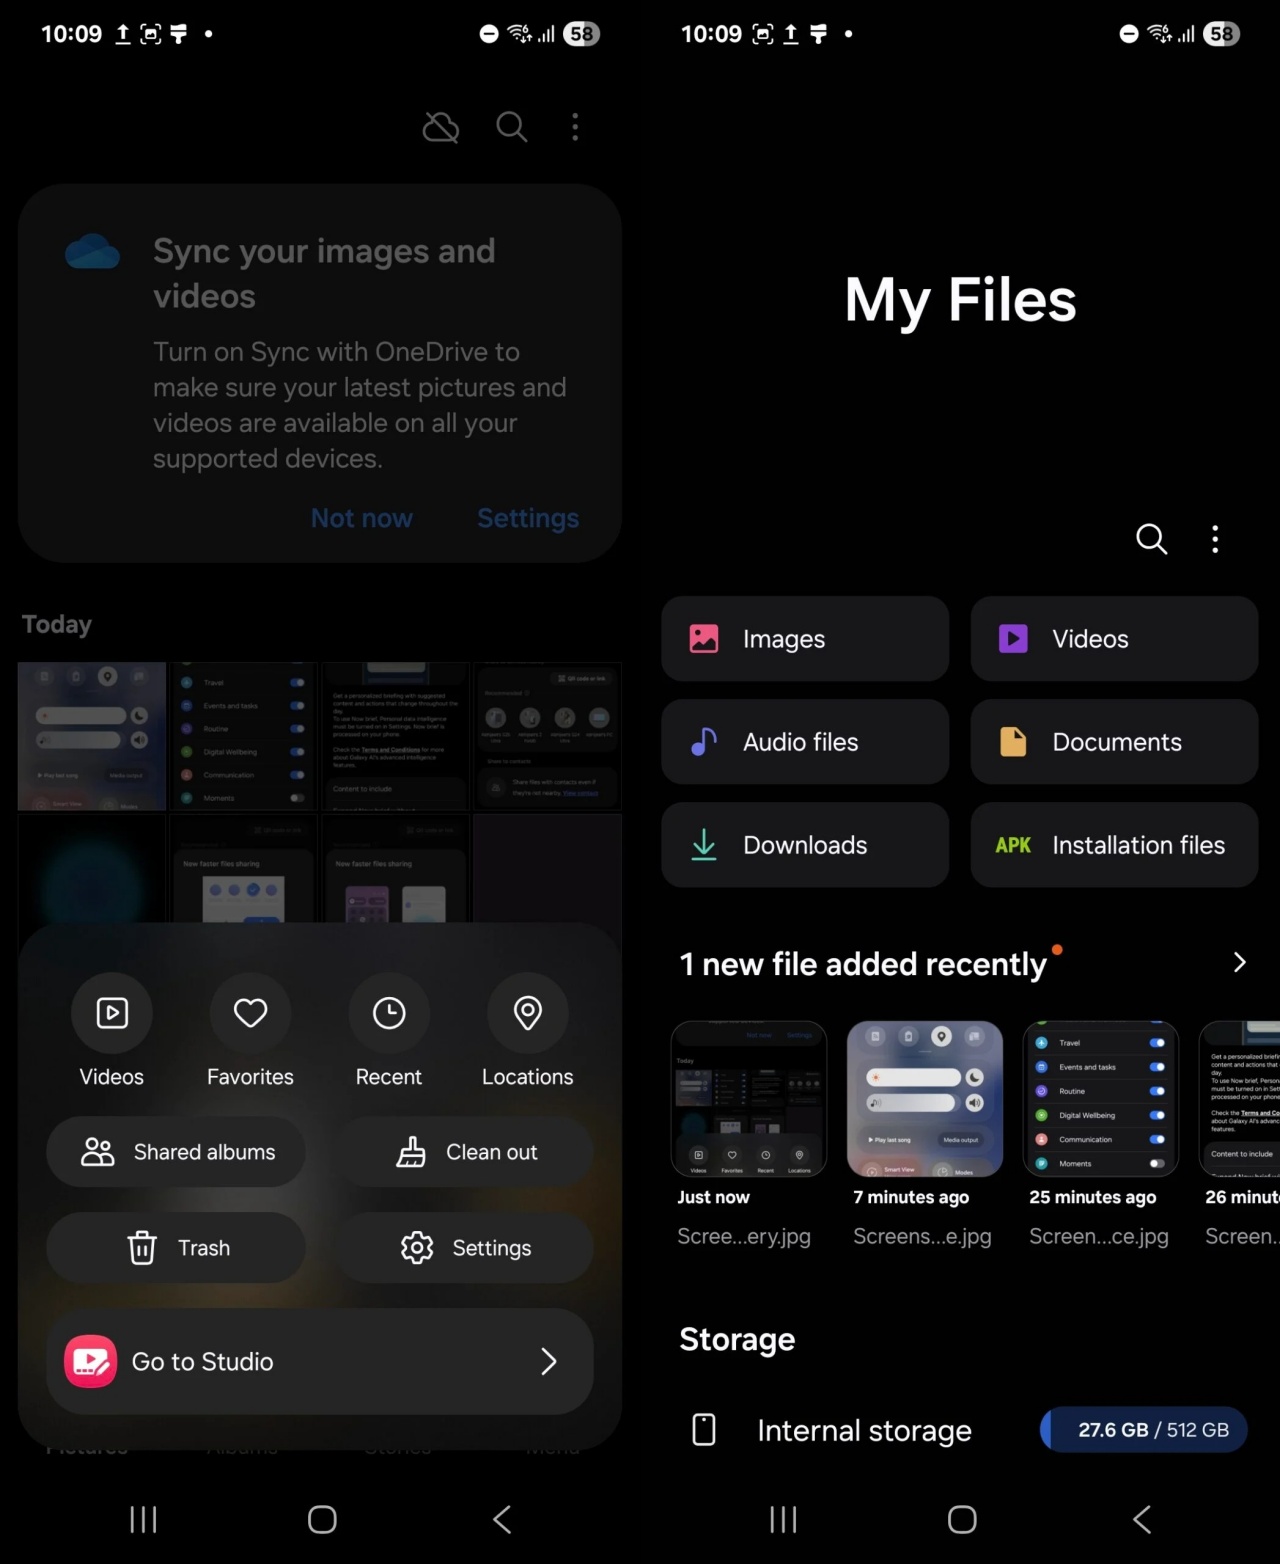The image size is (1280, 1564).
Task: Search in My Files
Action: pyautogui.click(x=1151, y=539)
